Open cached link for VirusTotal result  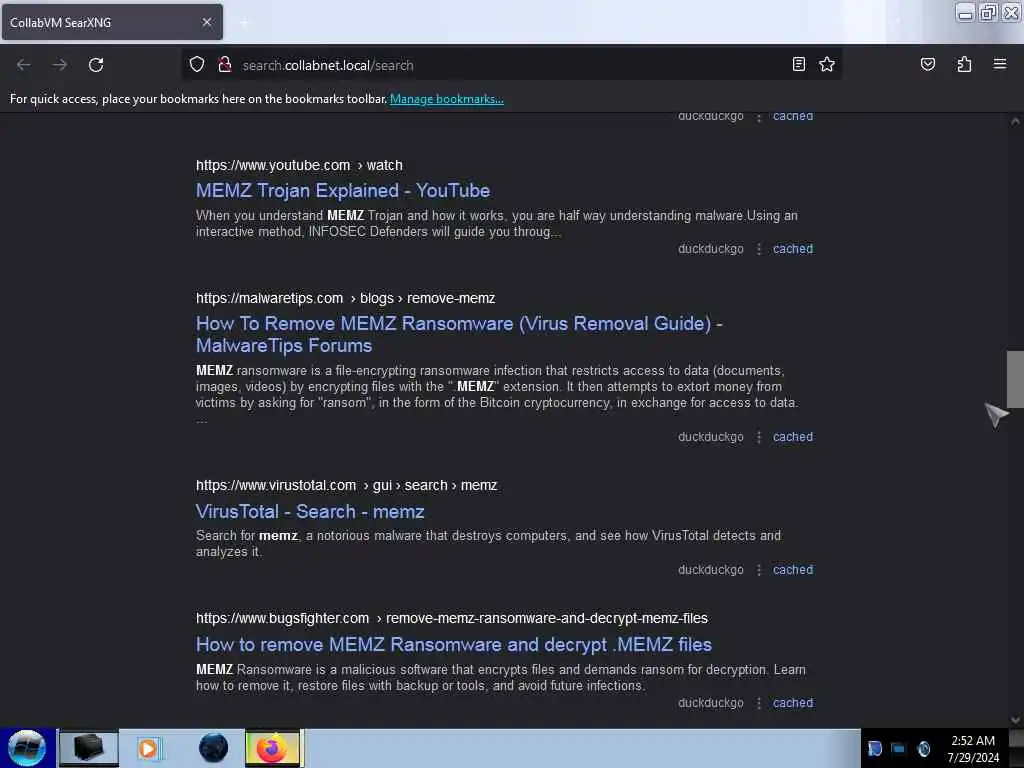pyautogui.click(x=793, y=569)
